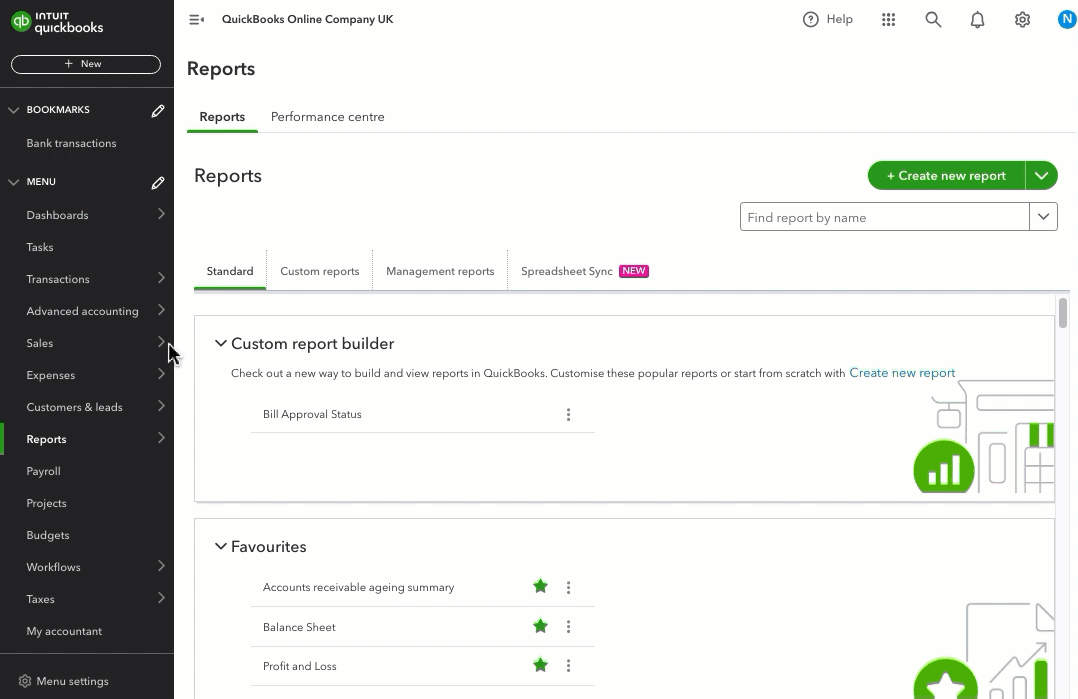Switch to the Custom reports tab
This screenshot has width=1078, height=699.
319,271
